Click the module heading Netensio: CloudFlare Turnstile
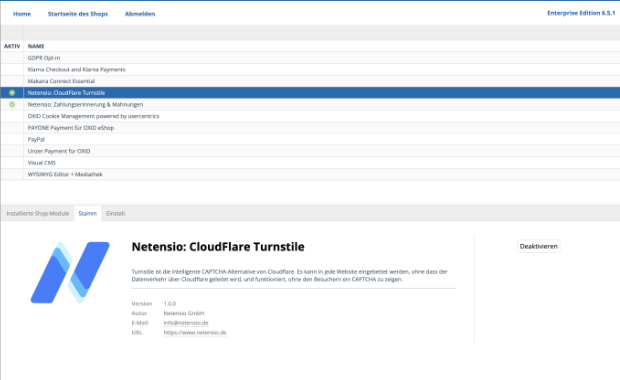 coord(218,247)
